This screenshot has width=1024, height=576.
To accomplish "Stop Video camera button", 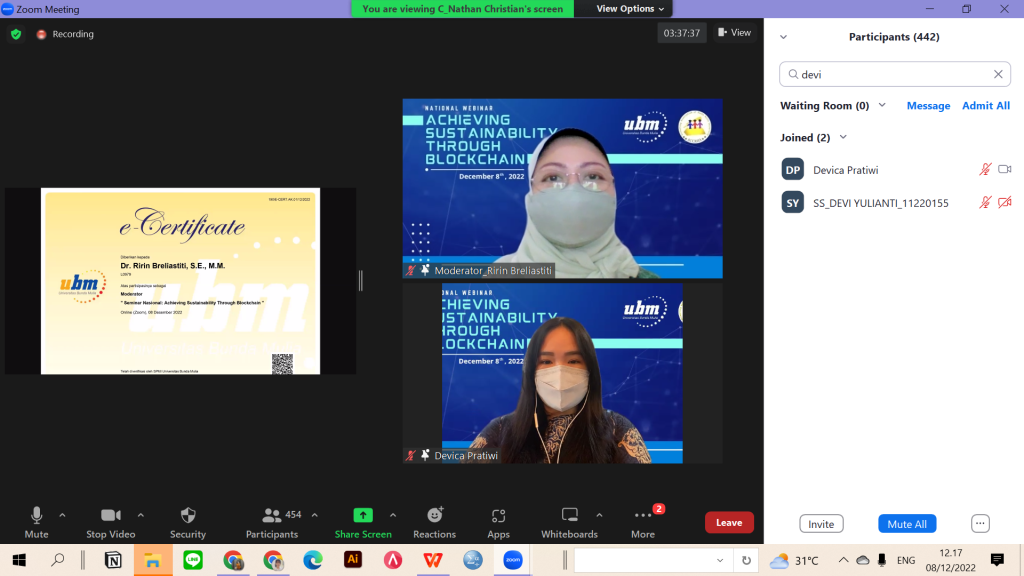I will pyautogui.click(x=110, y=522).
